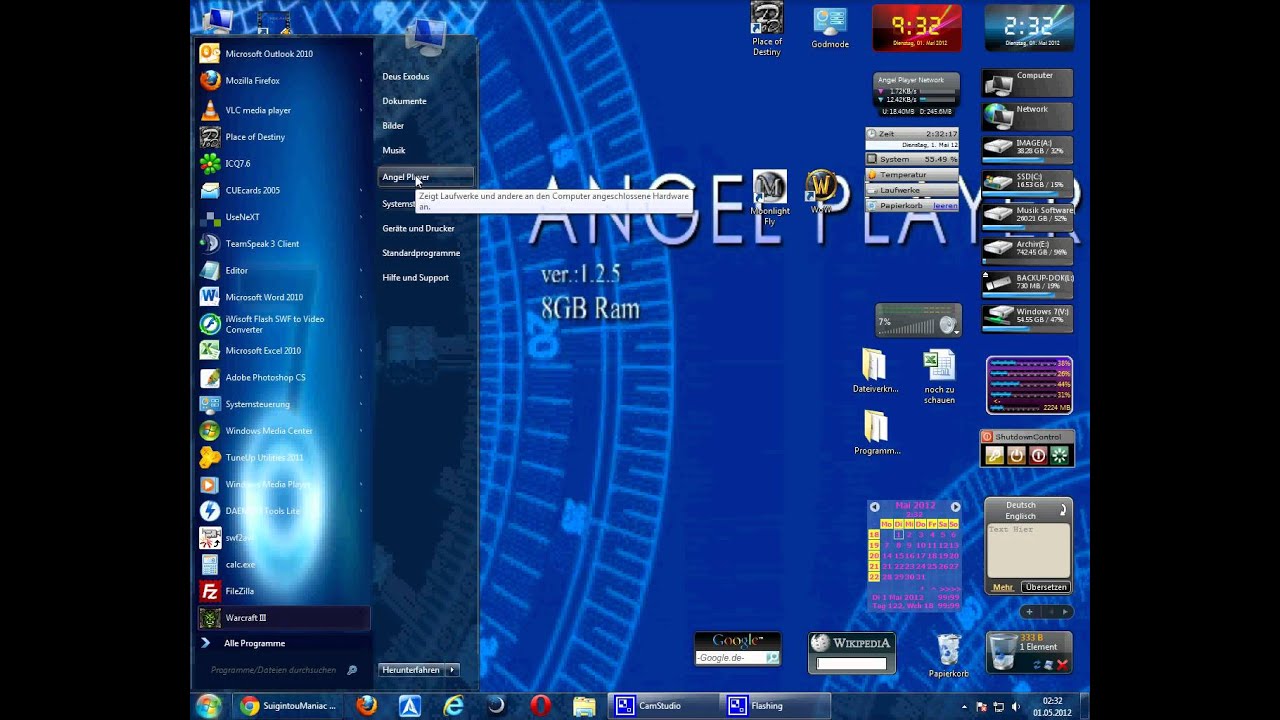Launch Mozilla Firefox from Start menu
Screen dimensions: 1280x720
[284, 81]
